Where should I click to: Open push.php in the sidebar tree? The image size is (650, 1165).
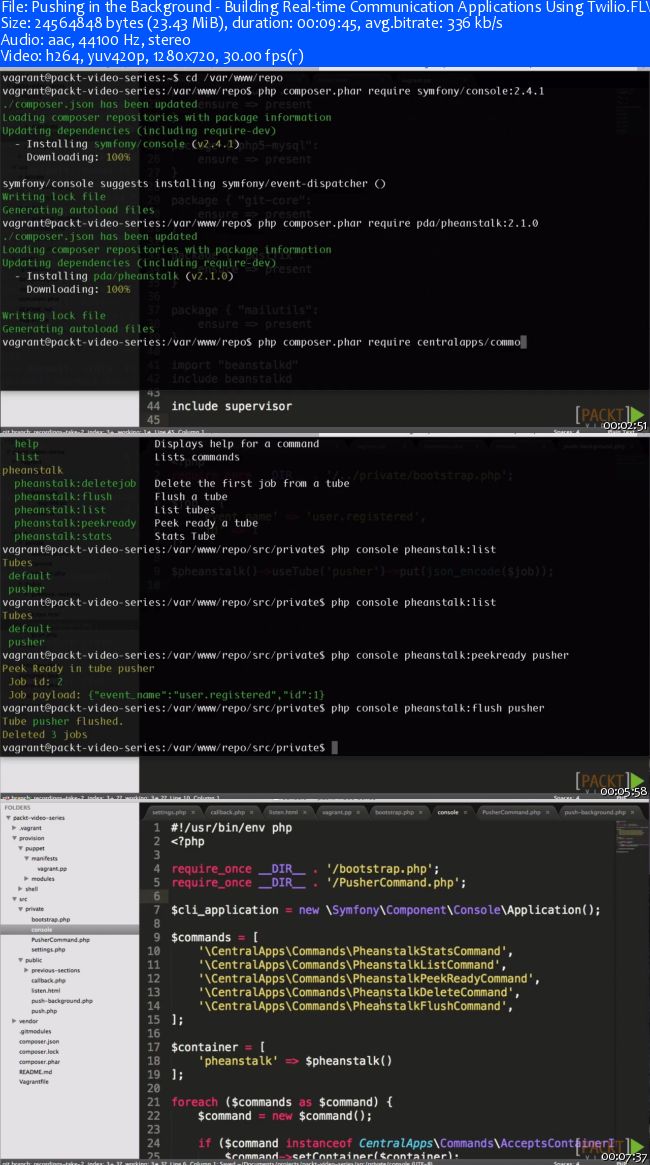tap(44, 1011)
